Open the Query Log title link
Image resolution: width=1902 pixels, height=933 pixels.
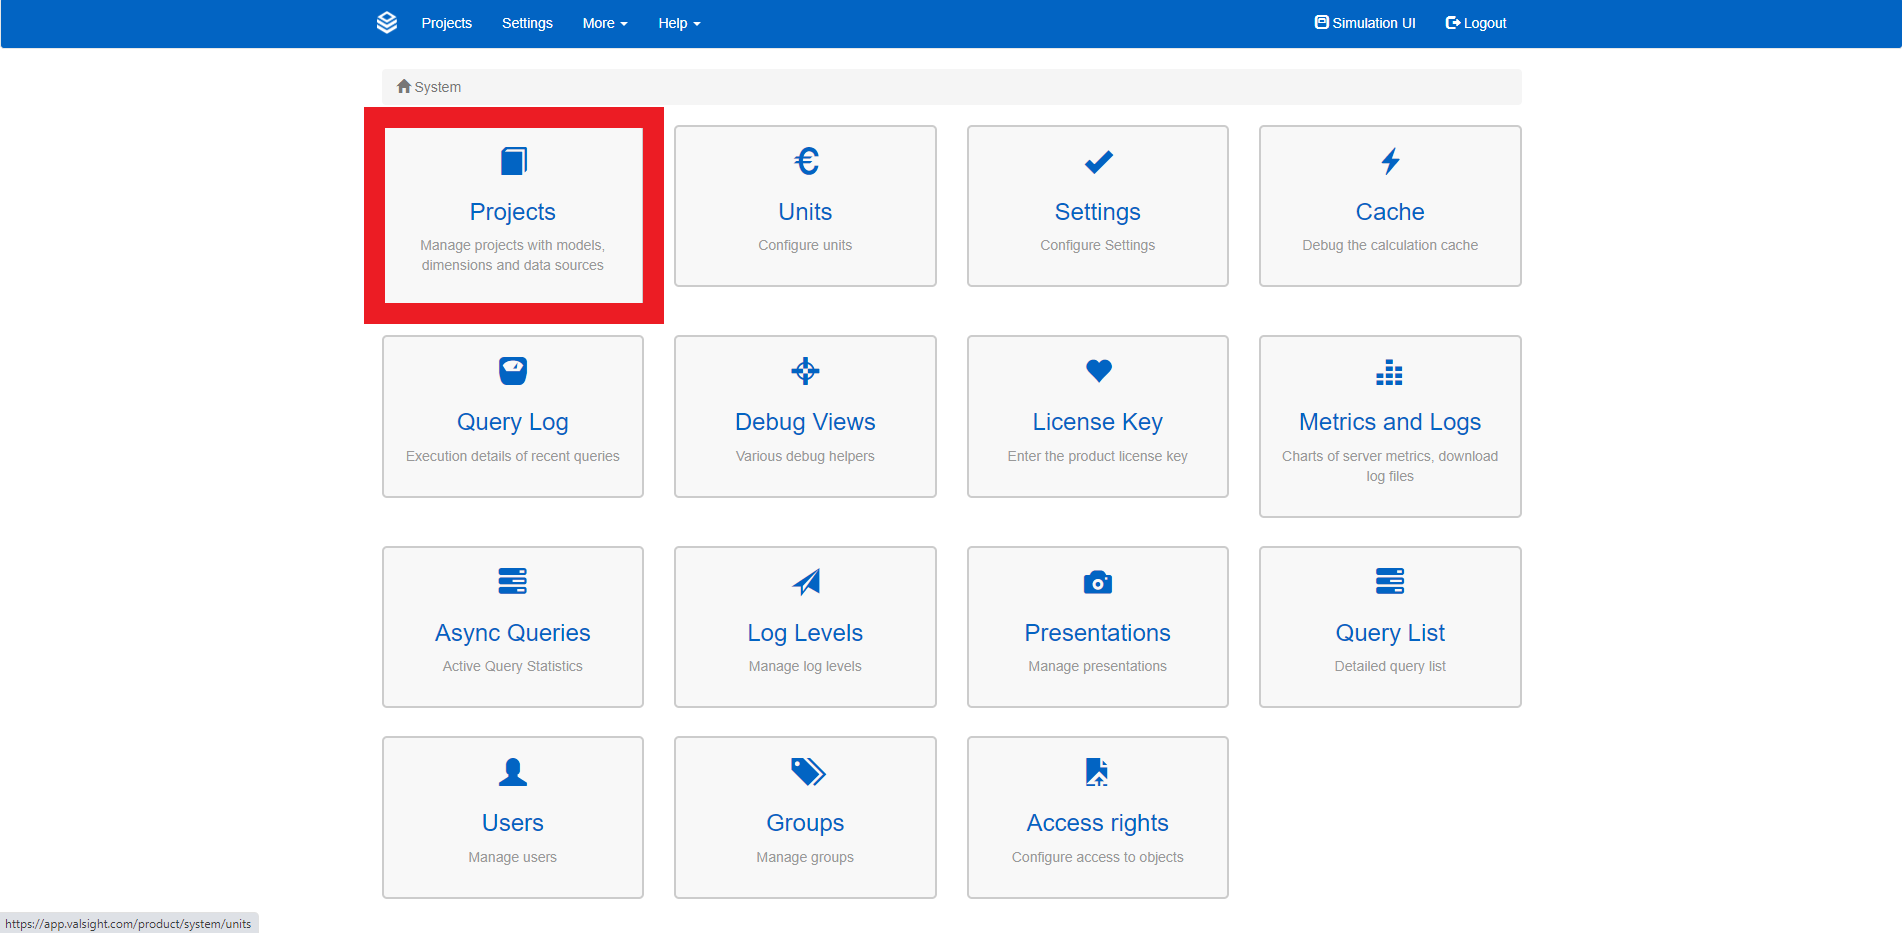[x=513, y=422]
